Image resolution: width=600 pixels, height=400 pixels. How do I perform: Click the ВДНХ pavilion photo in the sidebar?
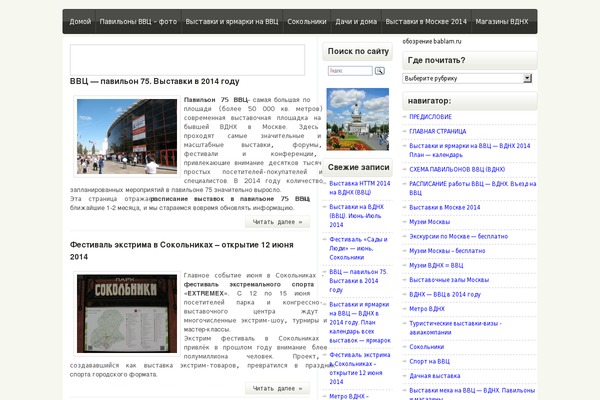point(358,119)
